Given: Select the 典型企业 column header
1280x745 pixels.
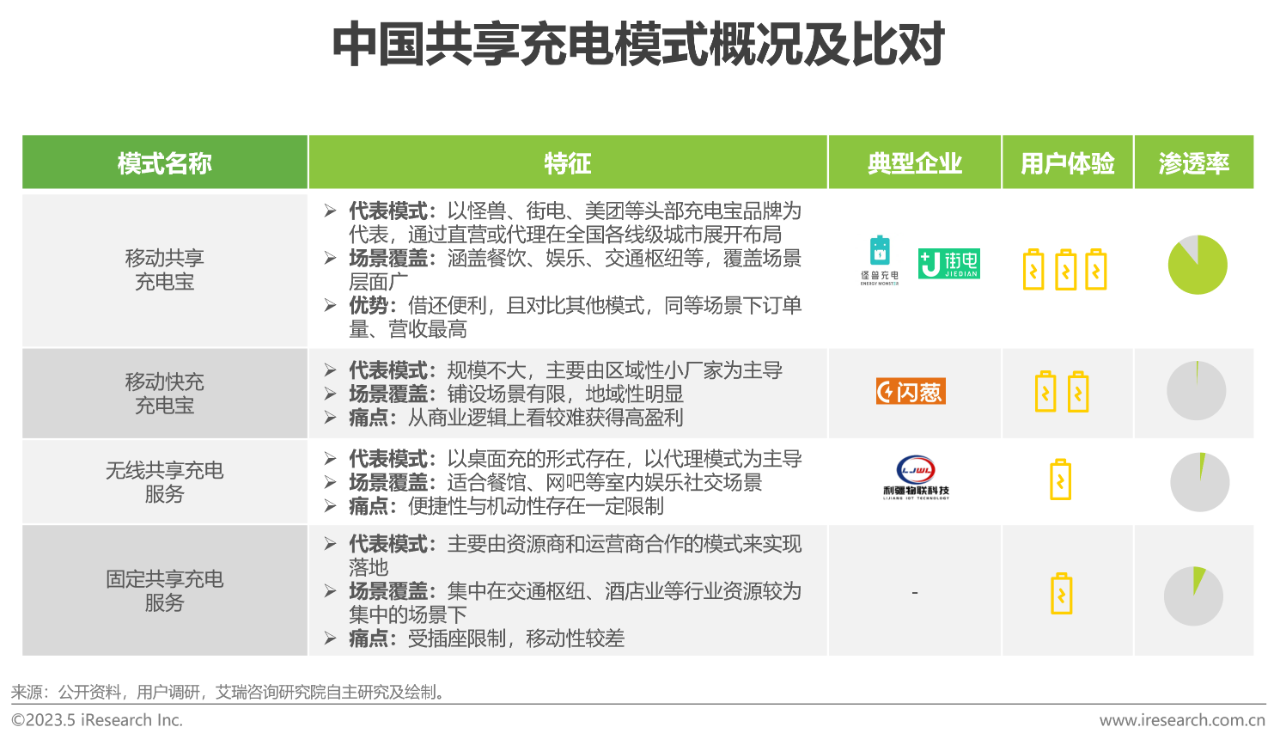Looking at the screenshot, I should coord(914,162).
